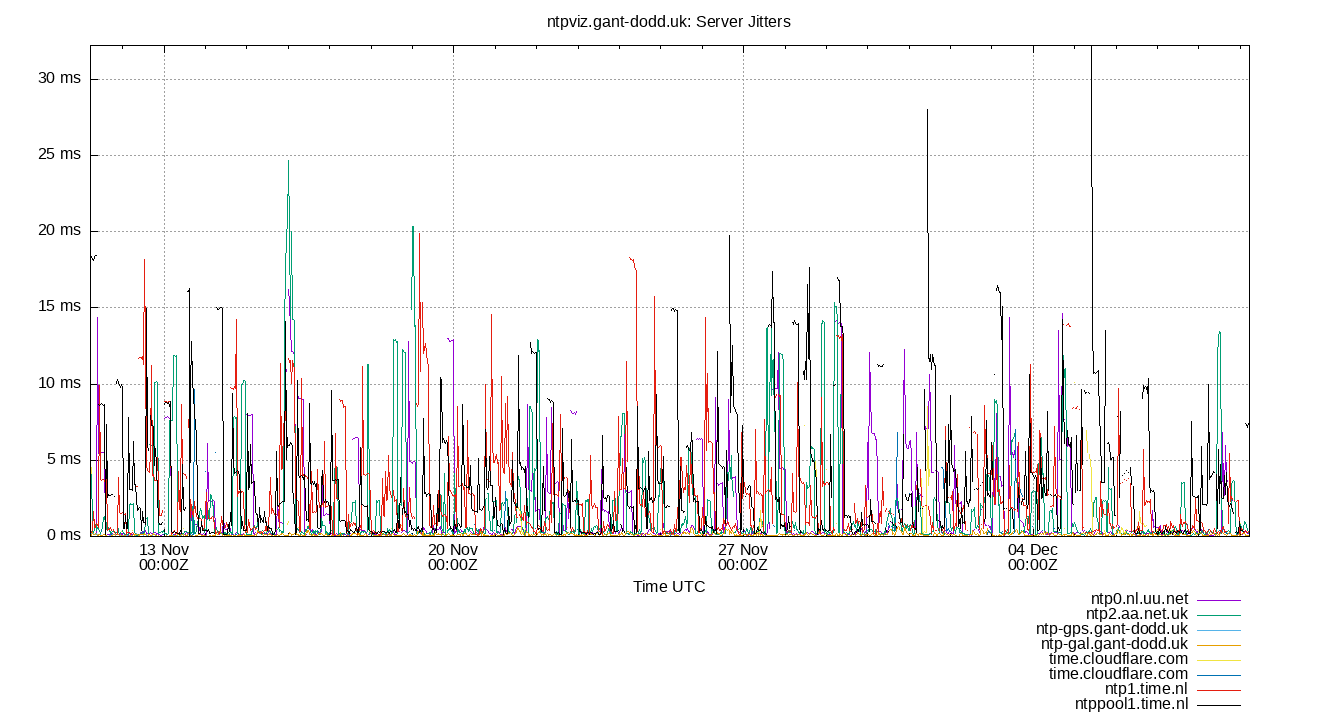Screen dimensions: 1340x720
Task: Click the chart title ntpviz.gant-dodd.uk Server Jitters
Action: [x=668, y=21]
